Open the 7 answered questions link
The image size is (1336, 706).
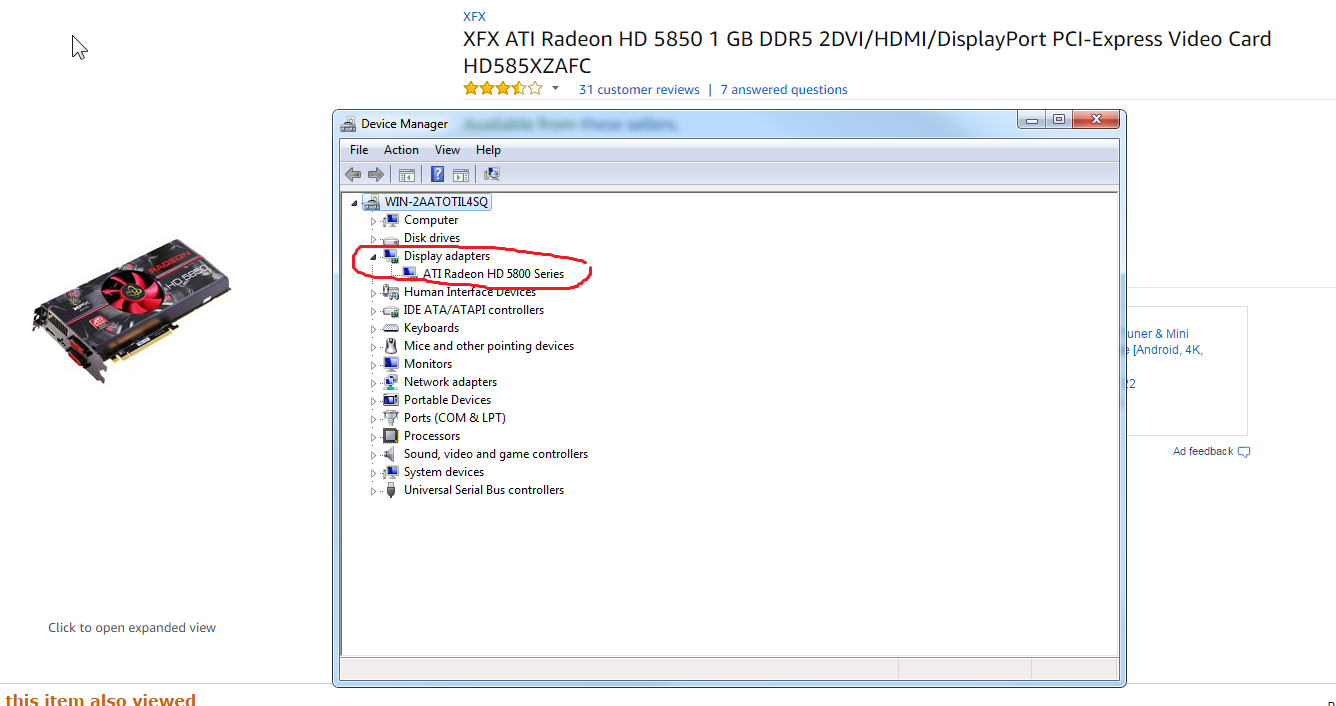(x=784, y=90)
